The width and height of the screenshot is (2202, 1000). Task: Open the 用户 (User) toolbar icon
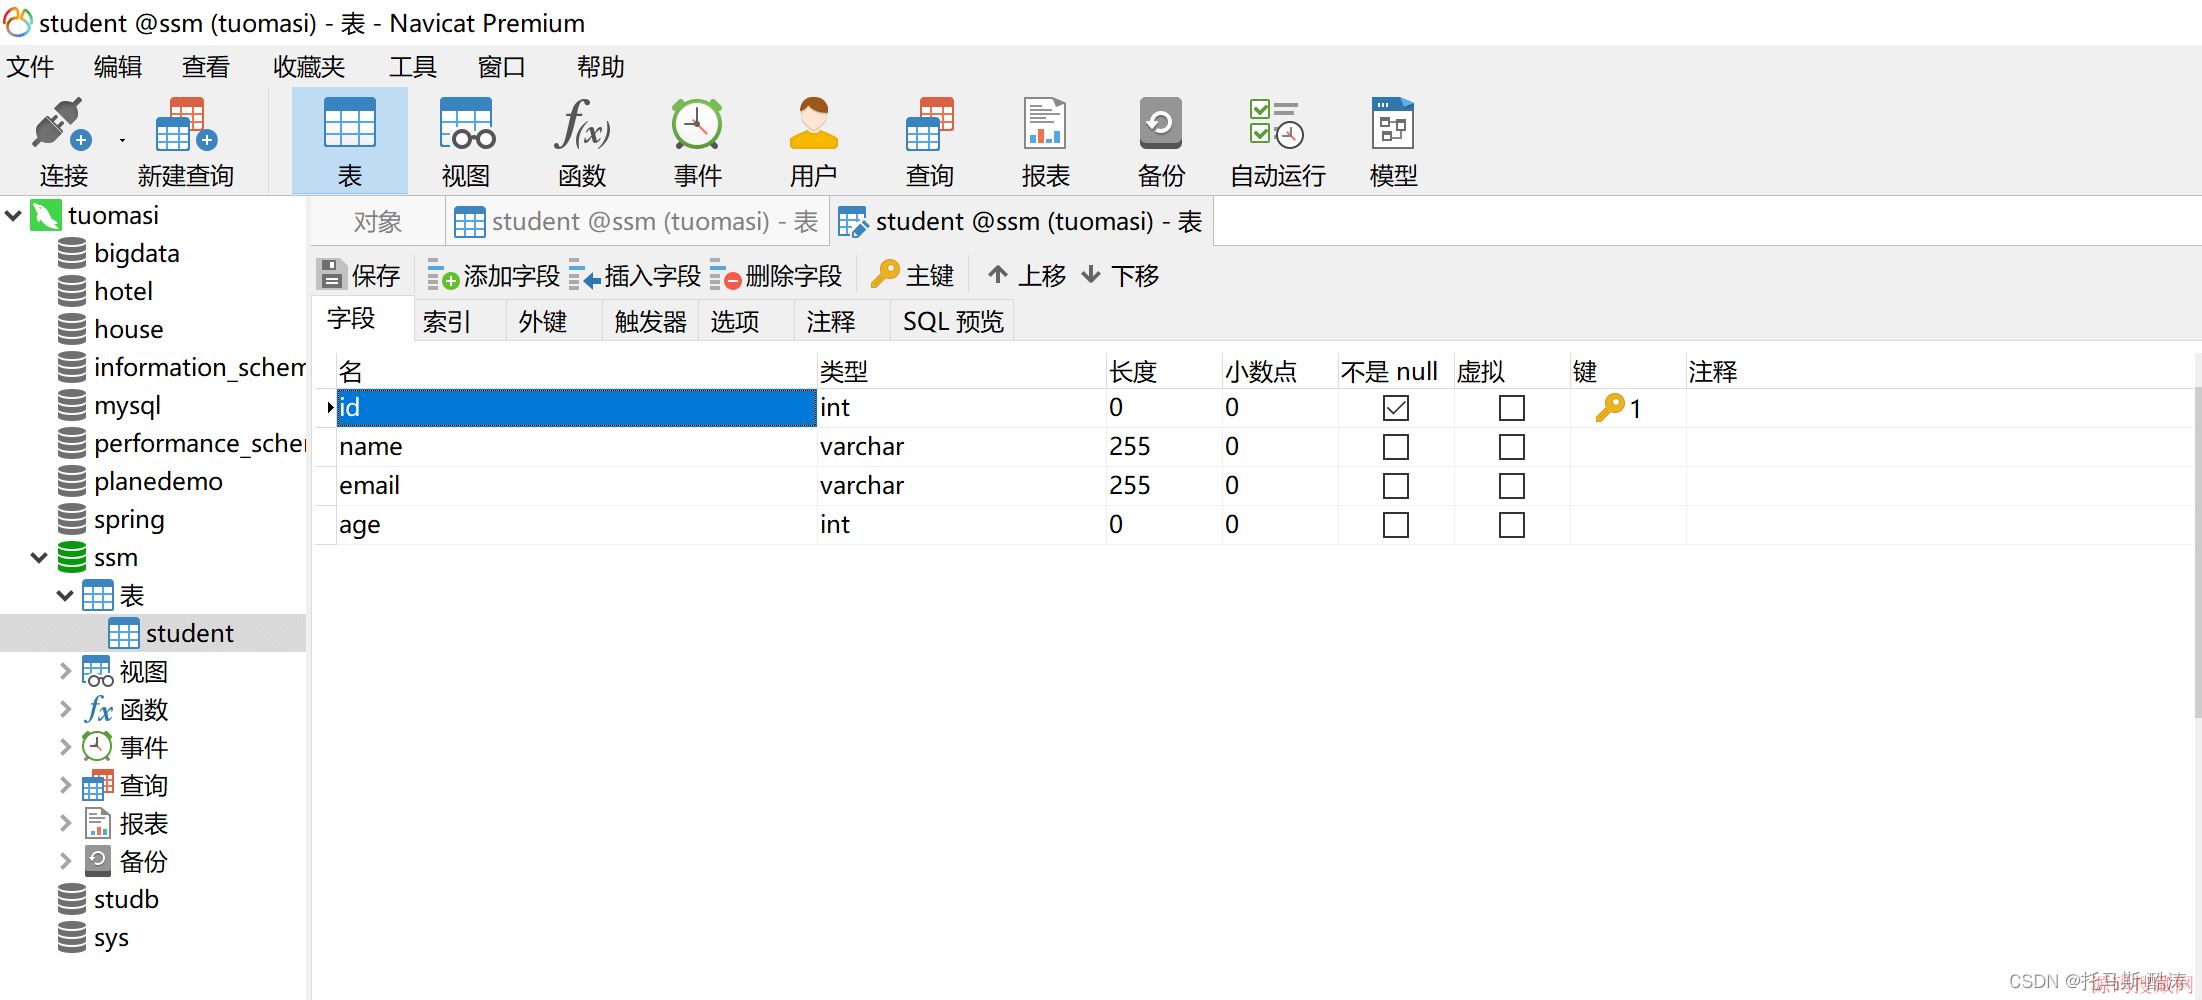[x=813, y=142]
